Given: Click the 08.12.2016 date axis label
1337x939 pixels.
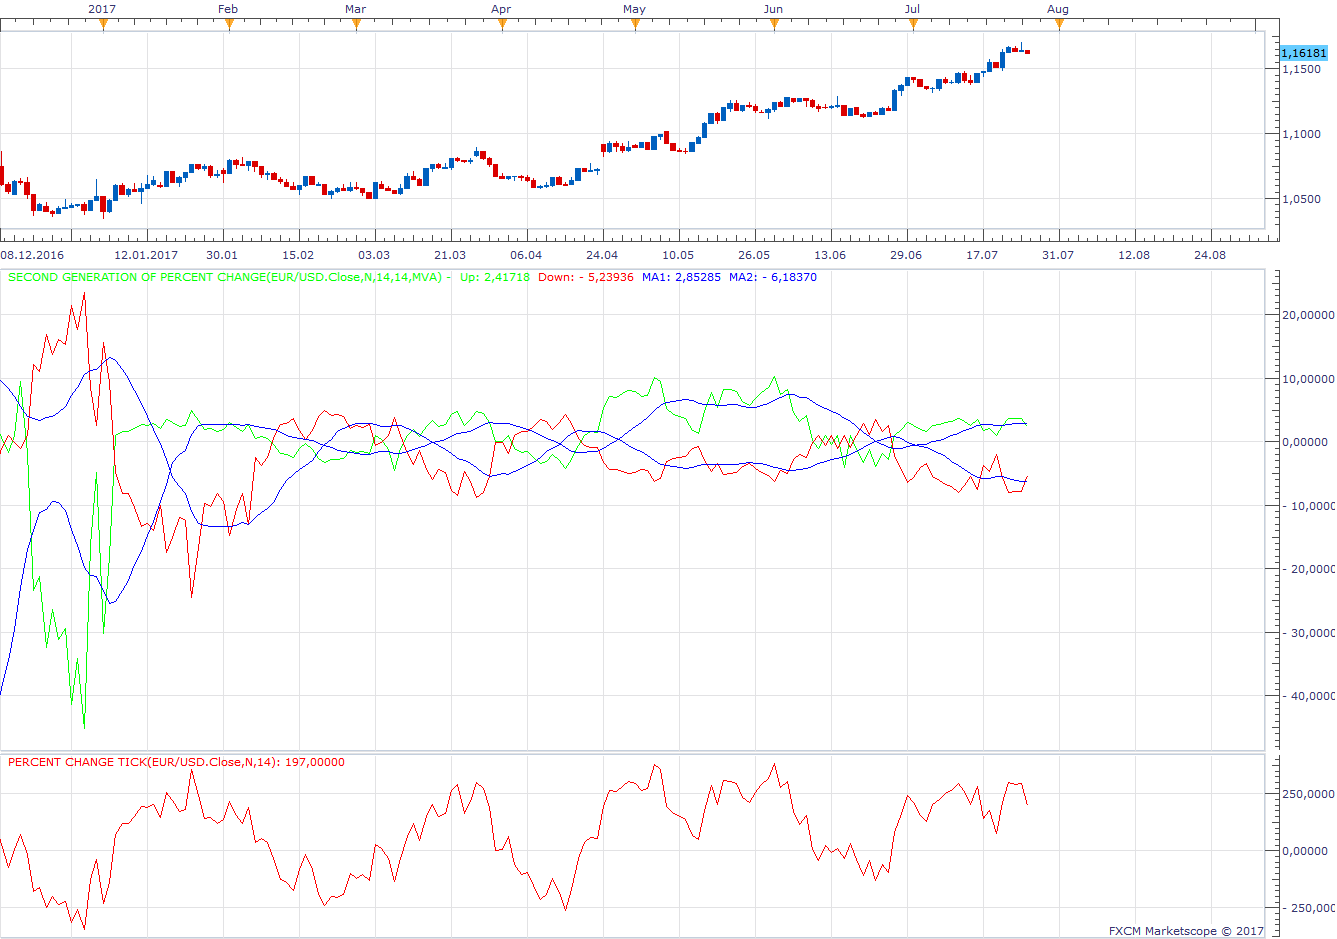Looking at the screenshot, I should point(32,255).
